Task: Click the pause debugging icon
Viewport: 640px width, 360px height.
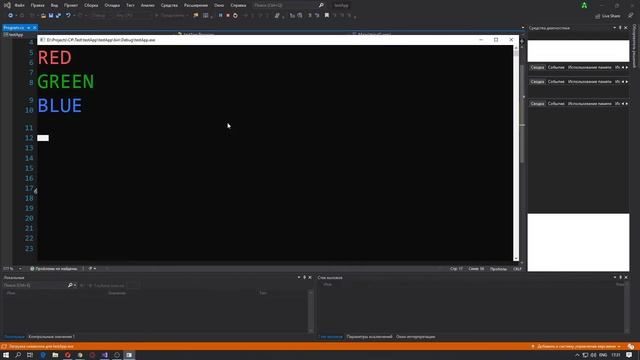Action: click(220, 16)
